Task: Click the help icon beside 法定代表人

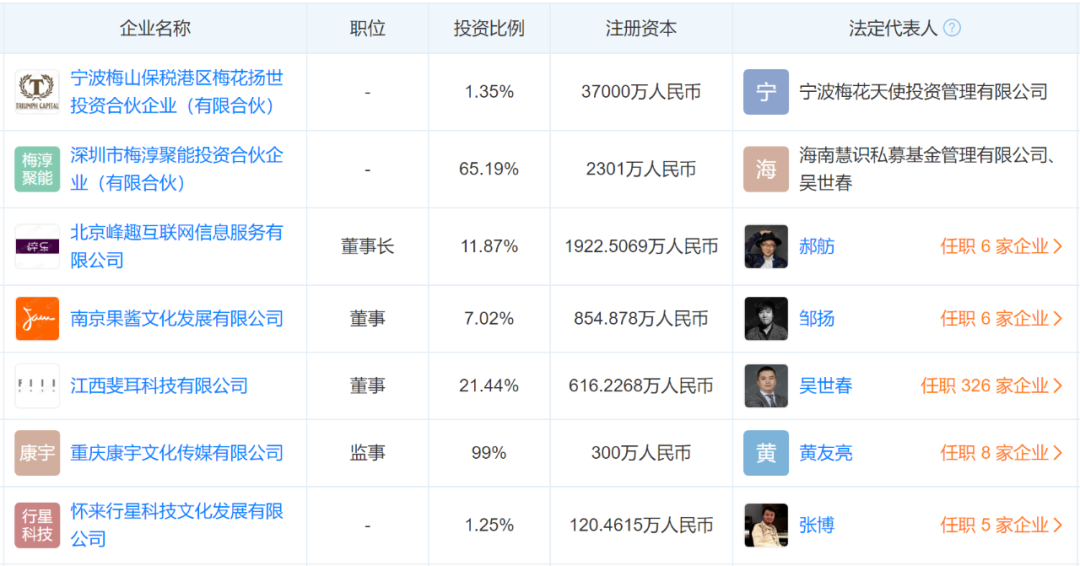Action: tap(952, 28)
